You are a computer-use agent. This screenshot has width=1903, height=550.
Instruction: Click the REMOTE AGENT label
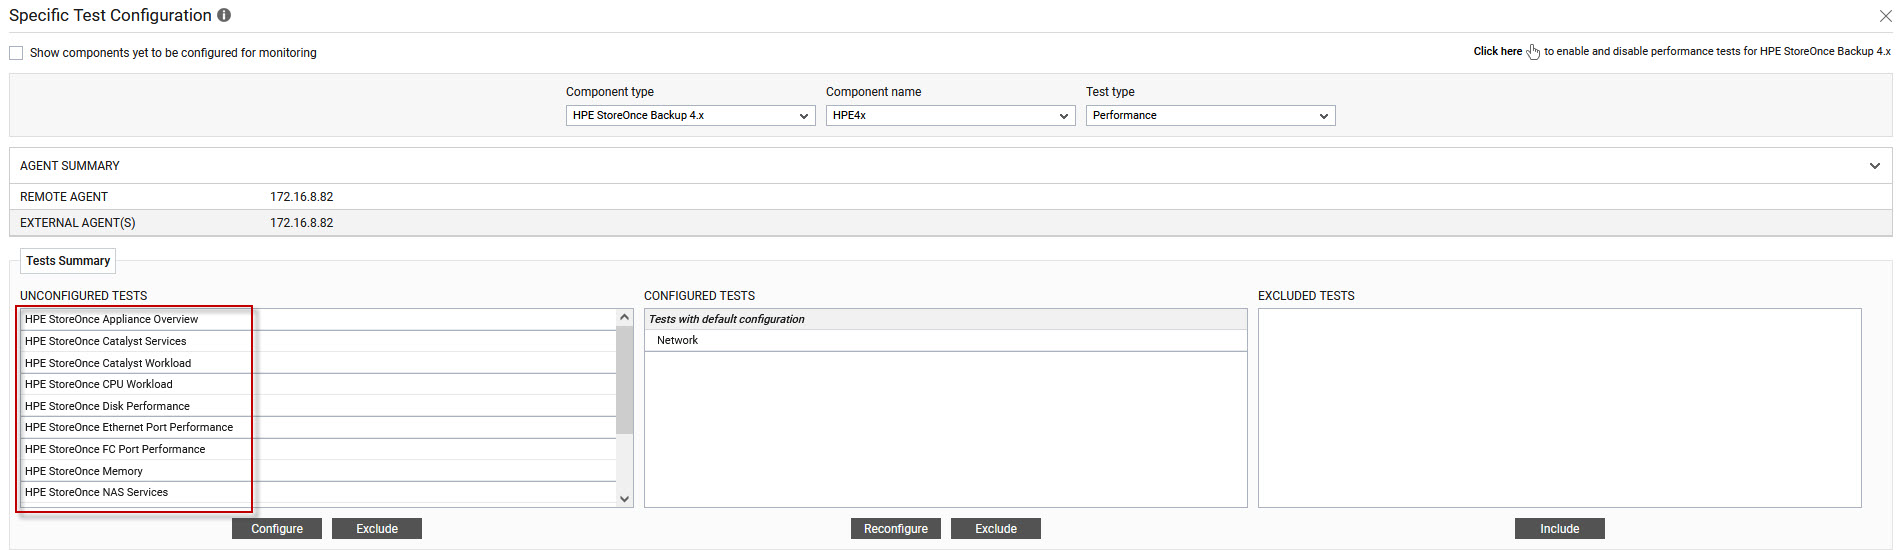pyautogui.click(x=64, y=197)
